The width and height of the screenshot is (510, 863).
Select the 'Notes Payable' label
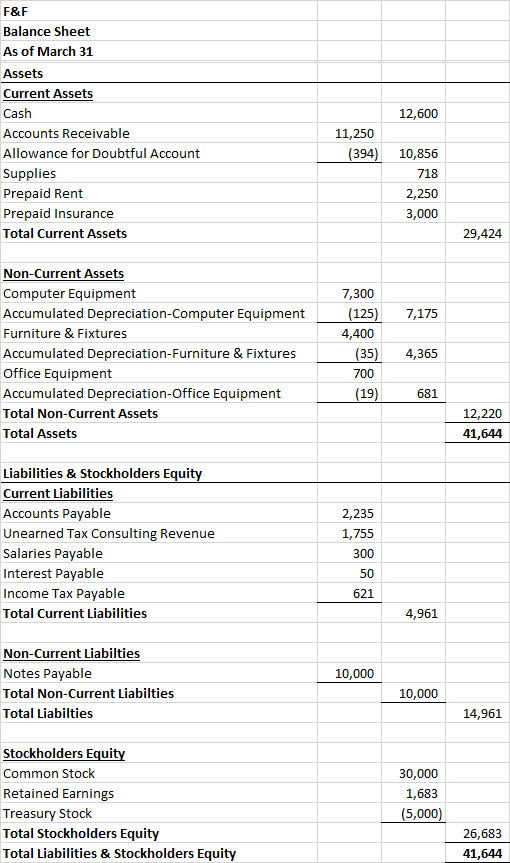click(47, 674)
